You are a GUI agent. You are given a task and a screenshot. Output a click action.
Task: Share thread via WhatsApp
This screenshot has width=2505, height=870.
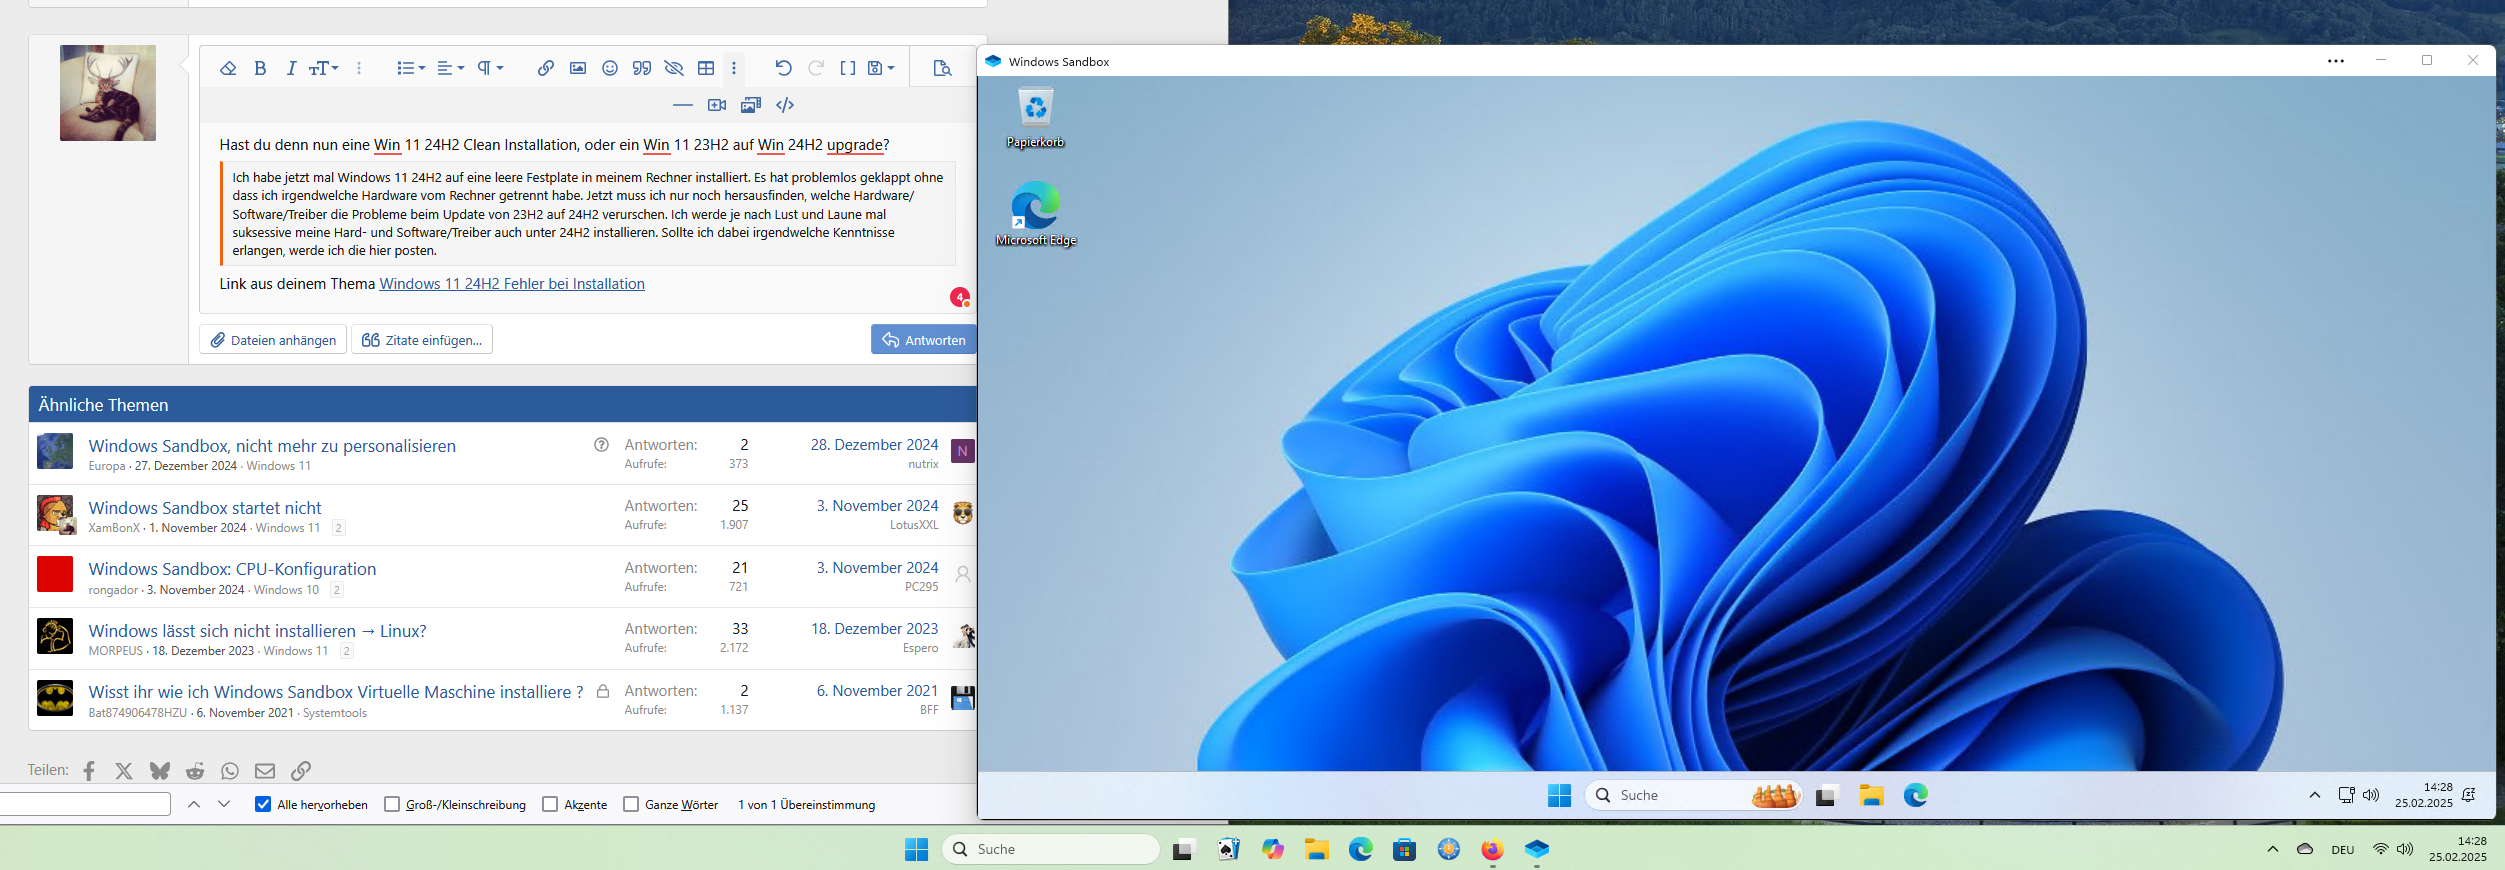tap(230, 771)
